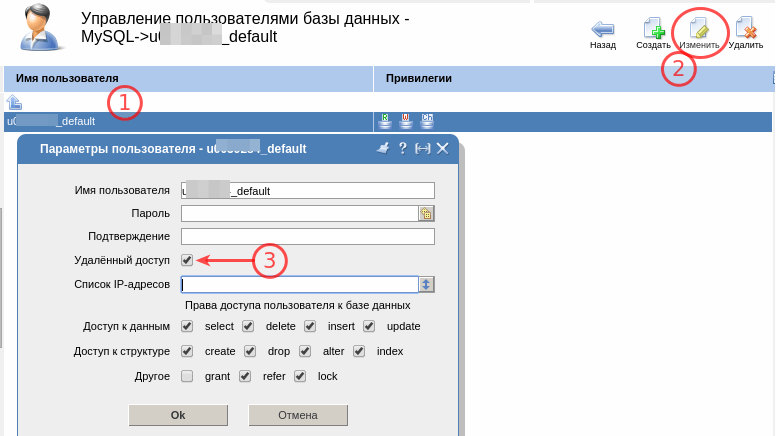Image resolution: width=776 pixels, height=436 pixels.
Task: Click the Ok button
Action: [178, 415]
